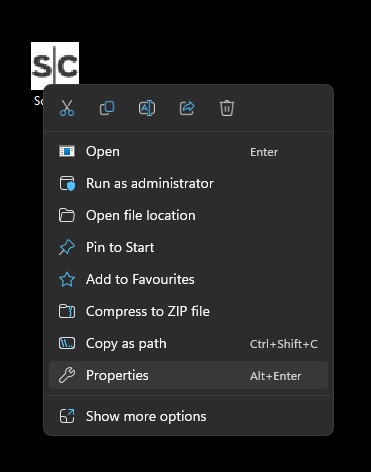Choose Open file location
Viewport: 371px width, 472px height.
188,216
